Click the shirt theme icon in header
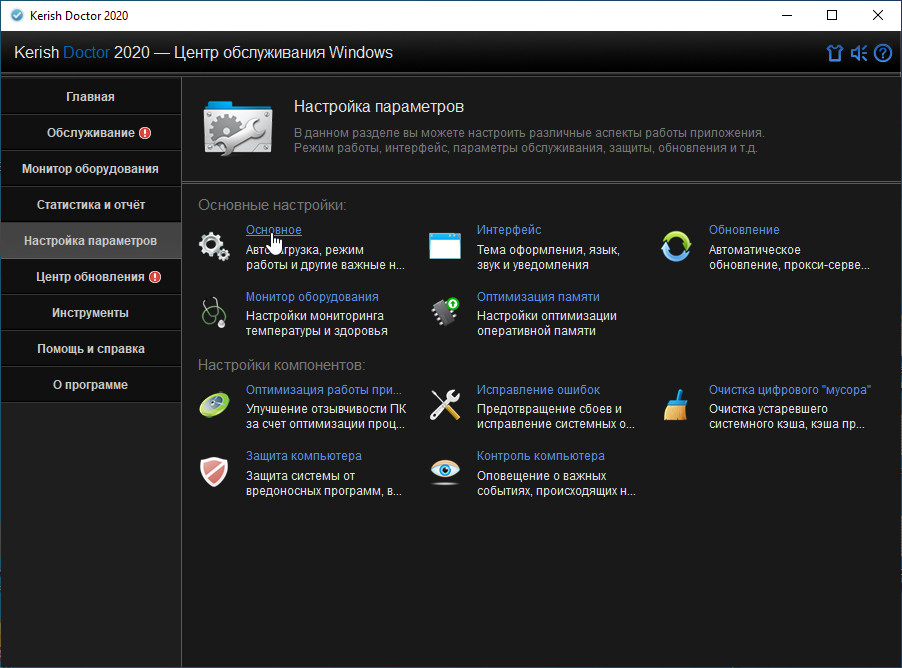This screenshot has width=902, height=668. pyautogui.click(x=835, y=53)
